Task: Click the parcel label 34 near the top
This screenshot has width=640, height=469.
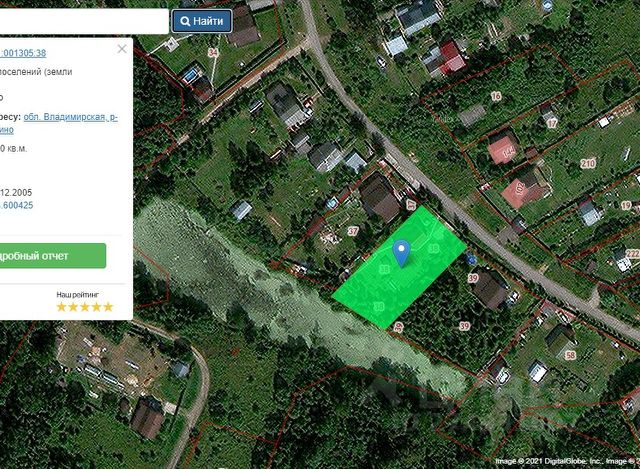Action: pyautogui.click(x=213, y=52)
